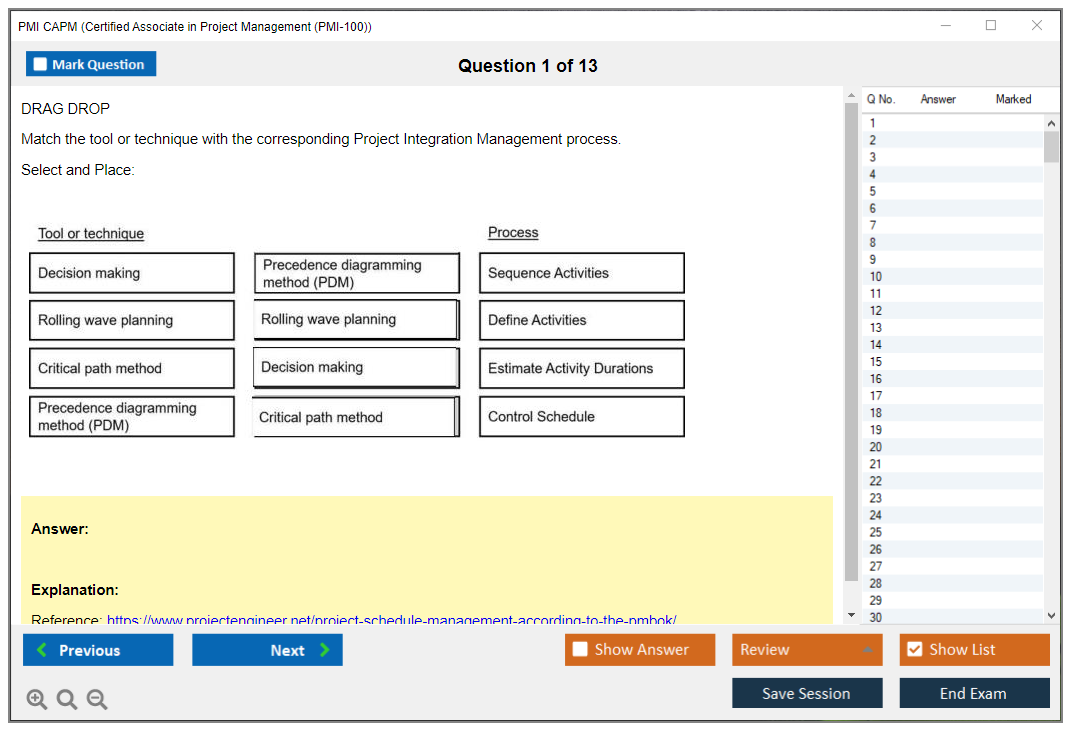The image size is (1075, 735).
Task: Enable the Show Answer checkbox
Action: pos(580,650)
